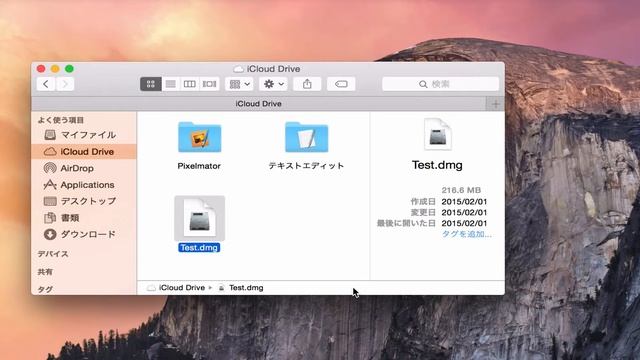Close the Finder window with red button
This screenshot has height=360, width=640.
(x=41, y=69)
